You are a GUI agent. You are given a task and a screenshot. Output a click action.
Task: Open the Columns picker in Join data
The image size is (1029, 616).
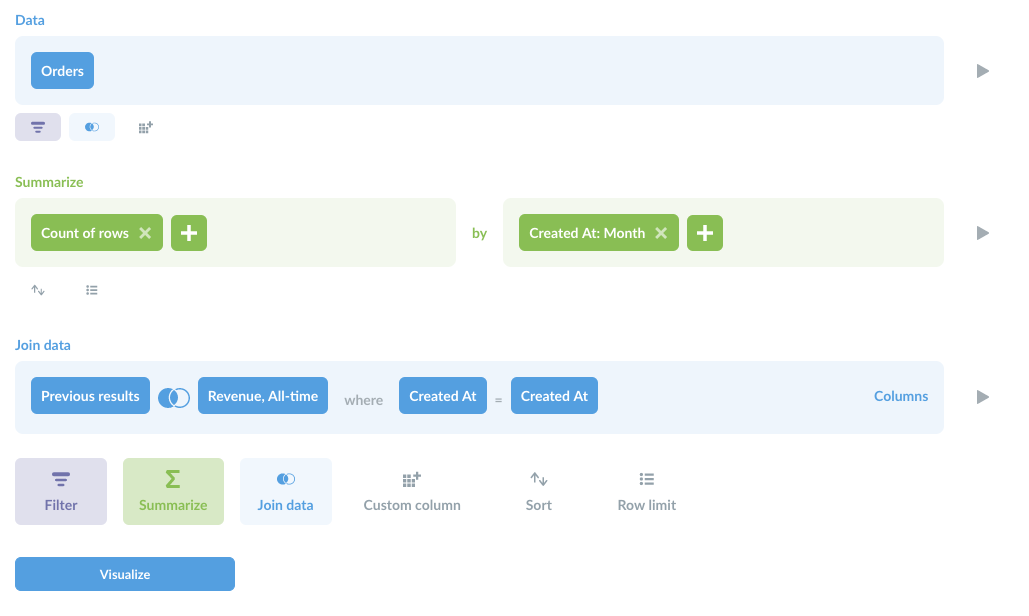tap(900, 396)
